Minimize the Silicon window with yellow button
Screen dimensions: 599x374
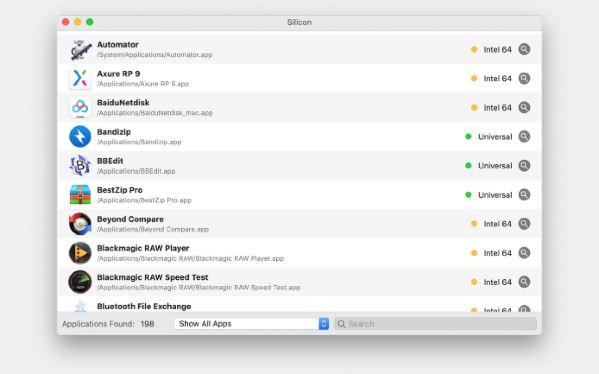pos(78,22)
